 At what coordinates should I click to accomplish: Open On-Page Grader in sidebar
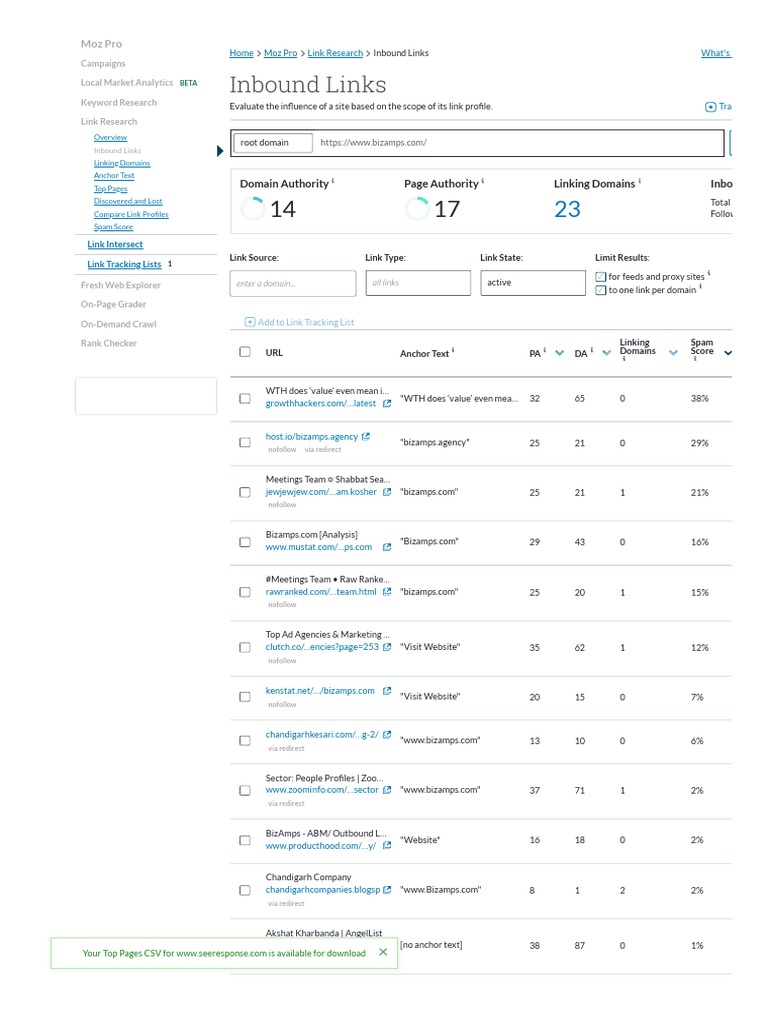point(114,304)
